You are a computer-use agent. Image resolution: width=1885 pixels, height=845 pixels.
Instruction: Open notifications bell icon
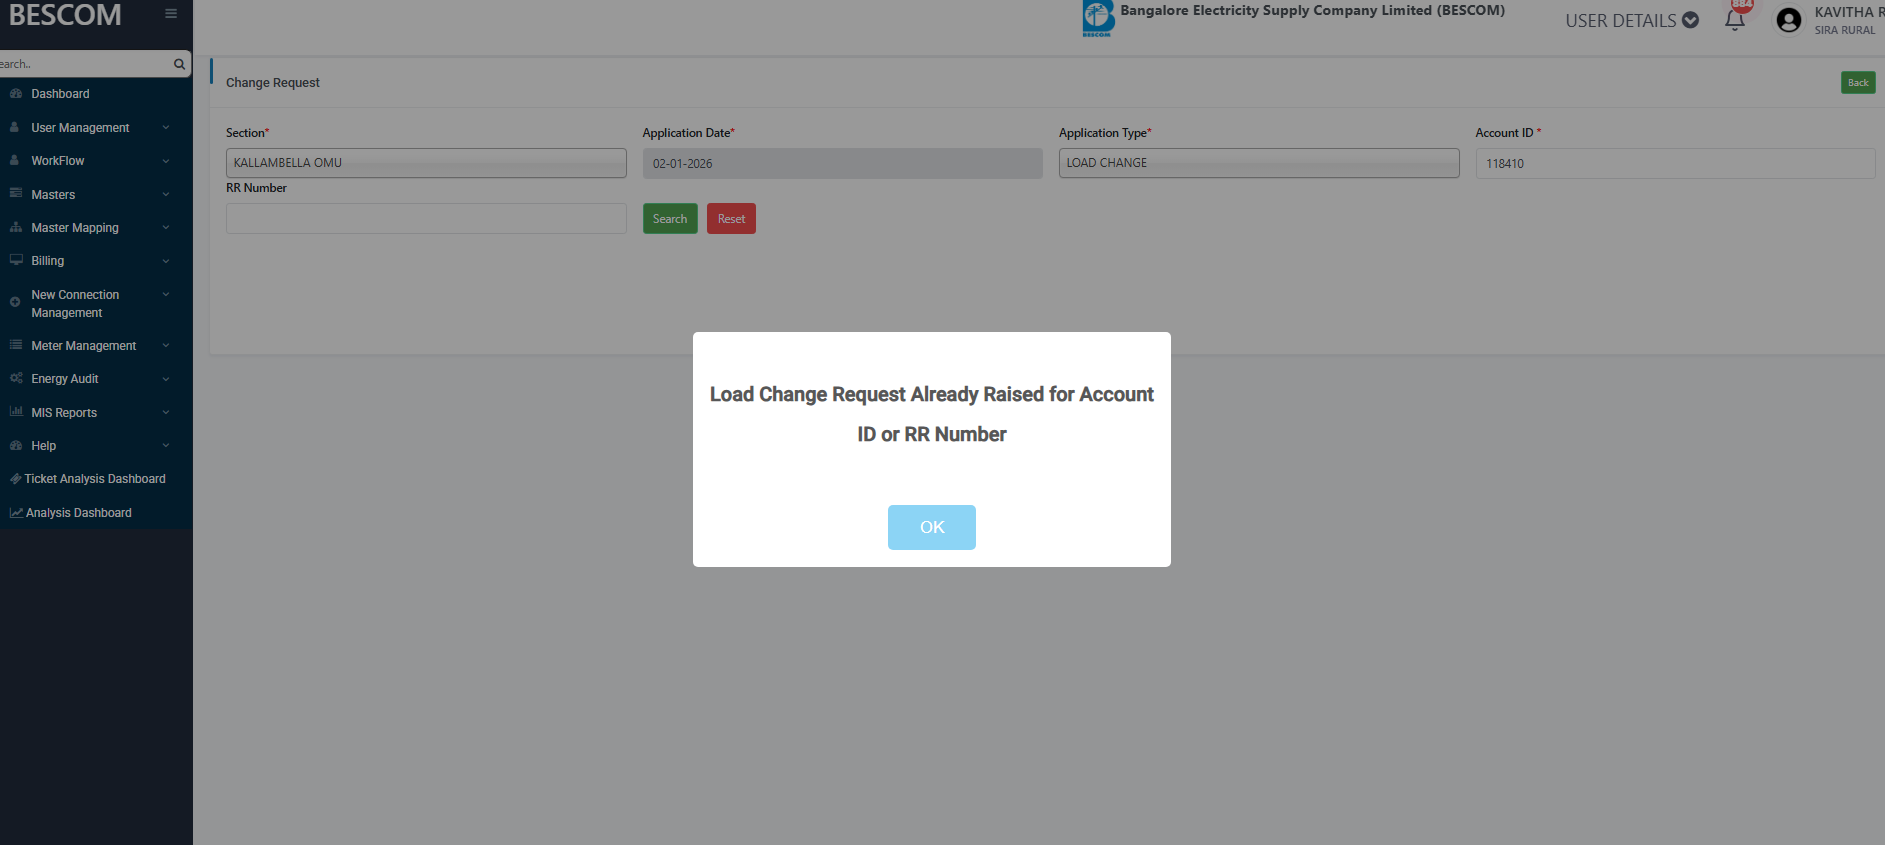coord(1735,20)
